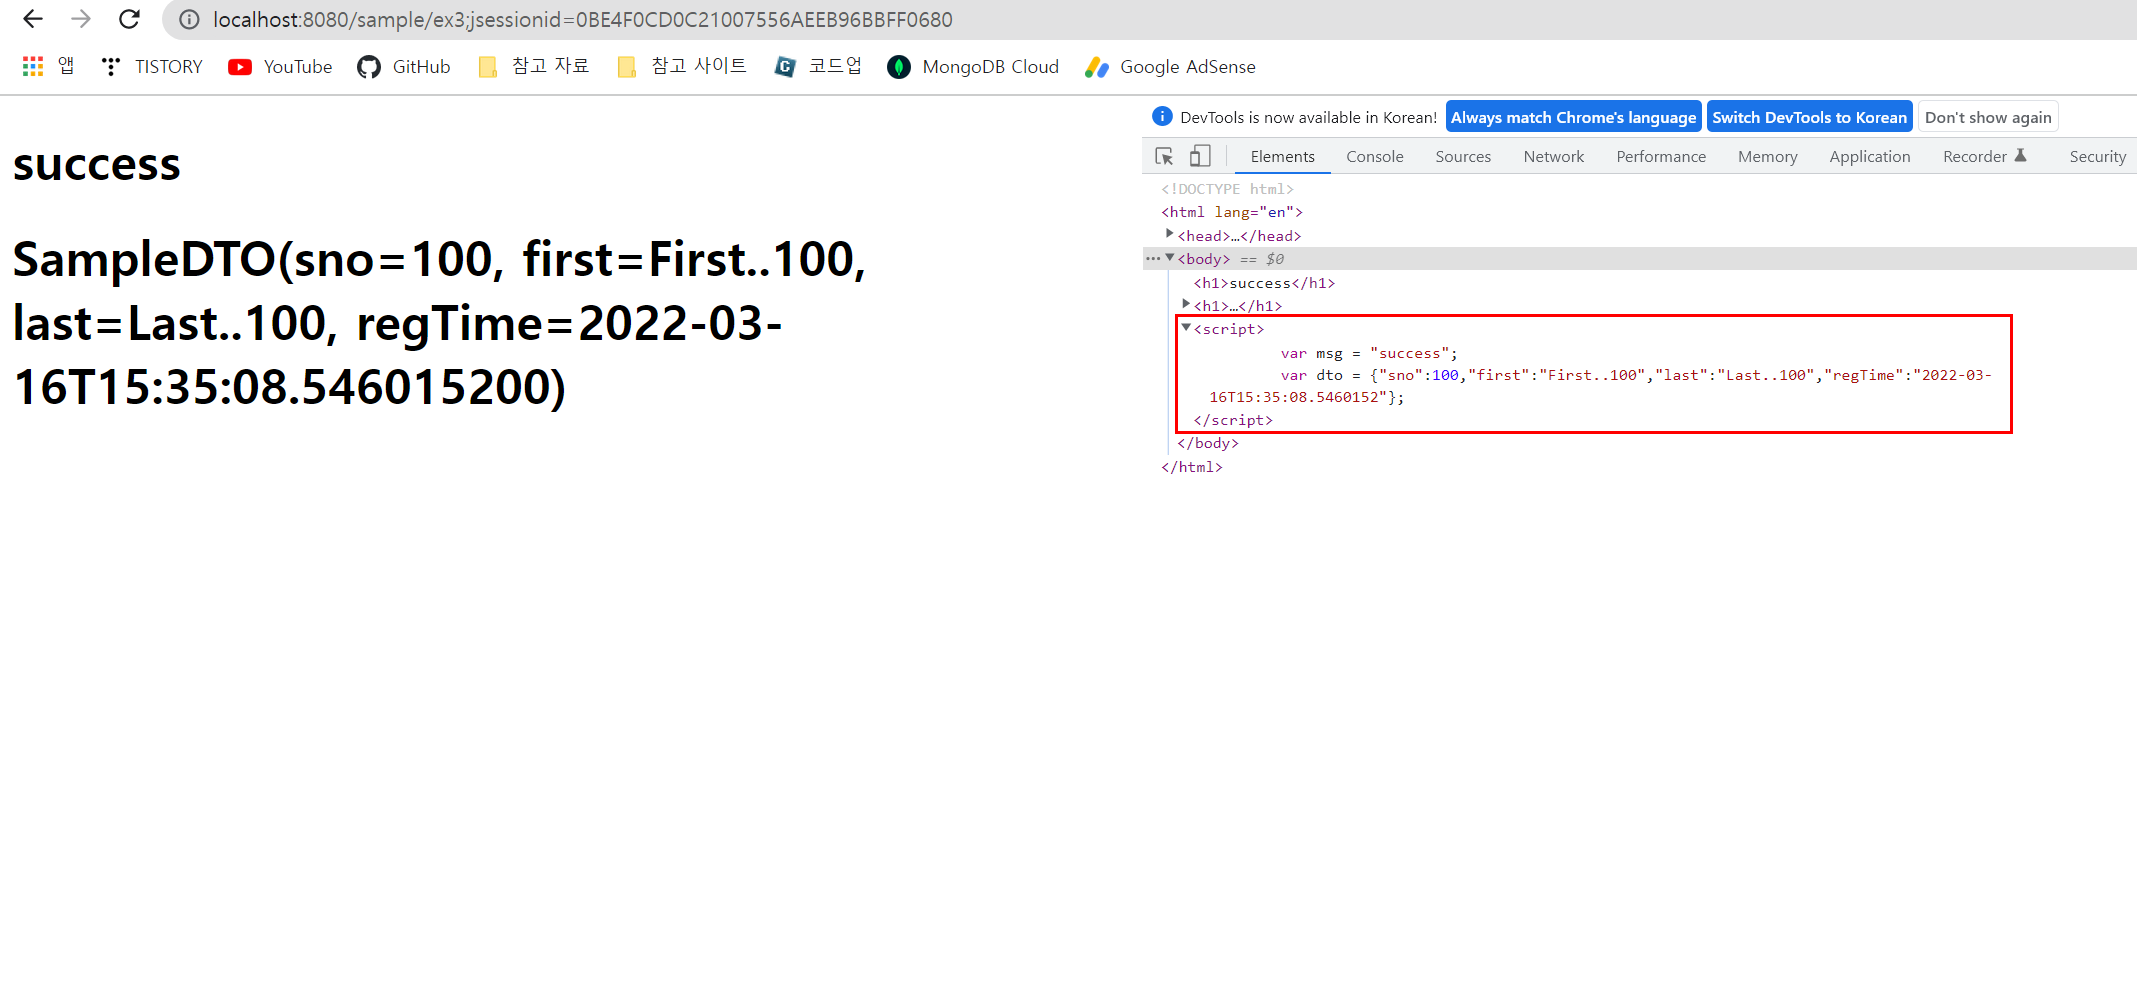The image size is (2137, 1002).
Task: Open the 참고 자료 bookmark folder
Action: pos(534,67)
